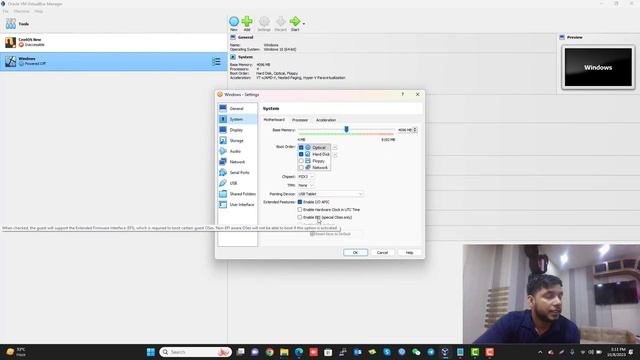This screenshot has height=360, width=640.
Task: Enable Hardware Clock in UTC Time
Action: pos(300,210)
